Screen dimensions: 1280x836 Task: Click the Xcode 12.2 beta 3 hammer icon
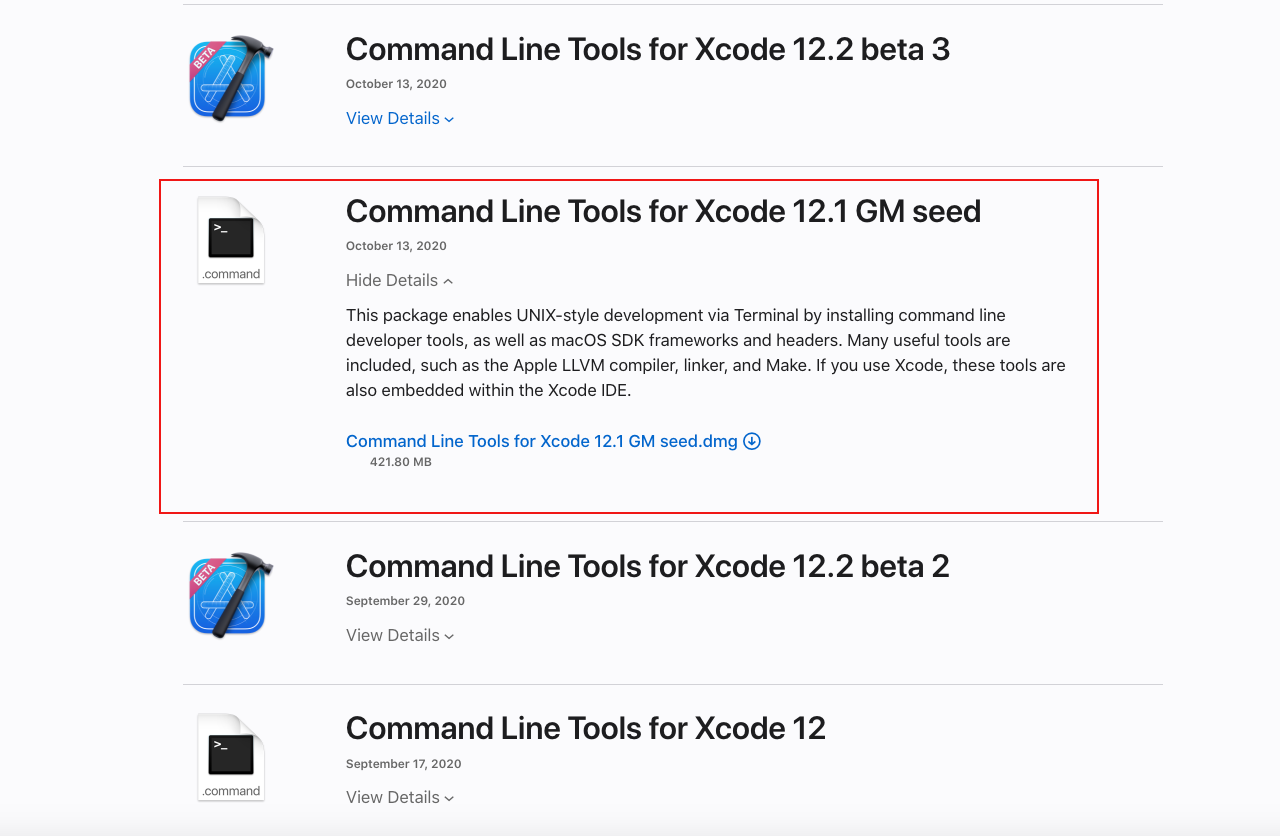coord(230,78)
